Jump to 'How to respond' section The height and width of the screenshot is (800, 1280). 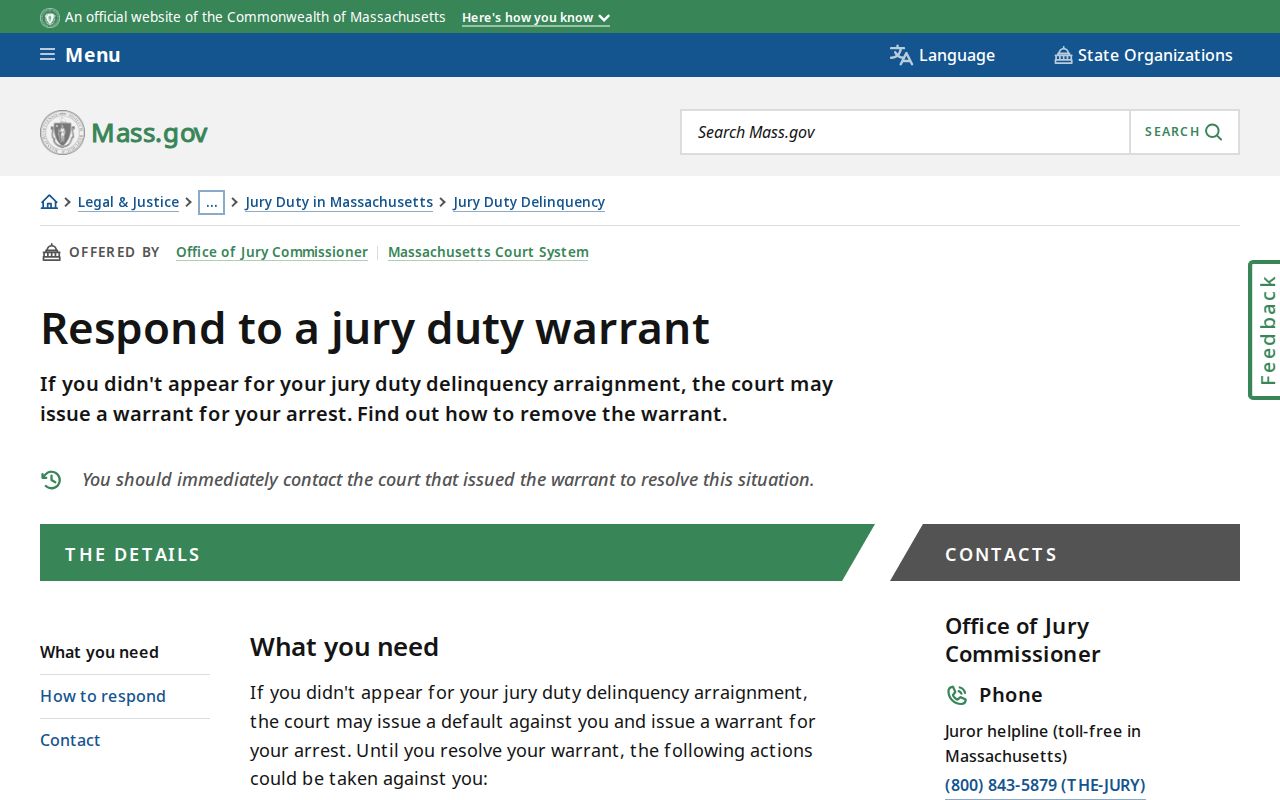coord(103,696)
